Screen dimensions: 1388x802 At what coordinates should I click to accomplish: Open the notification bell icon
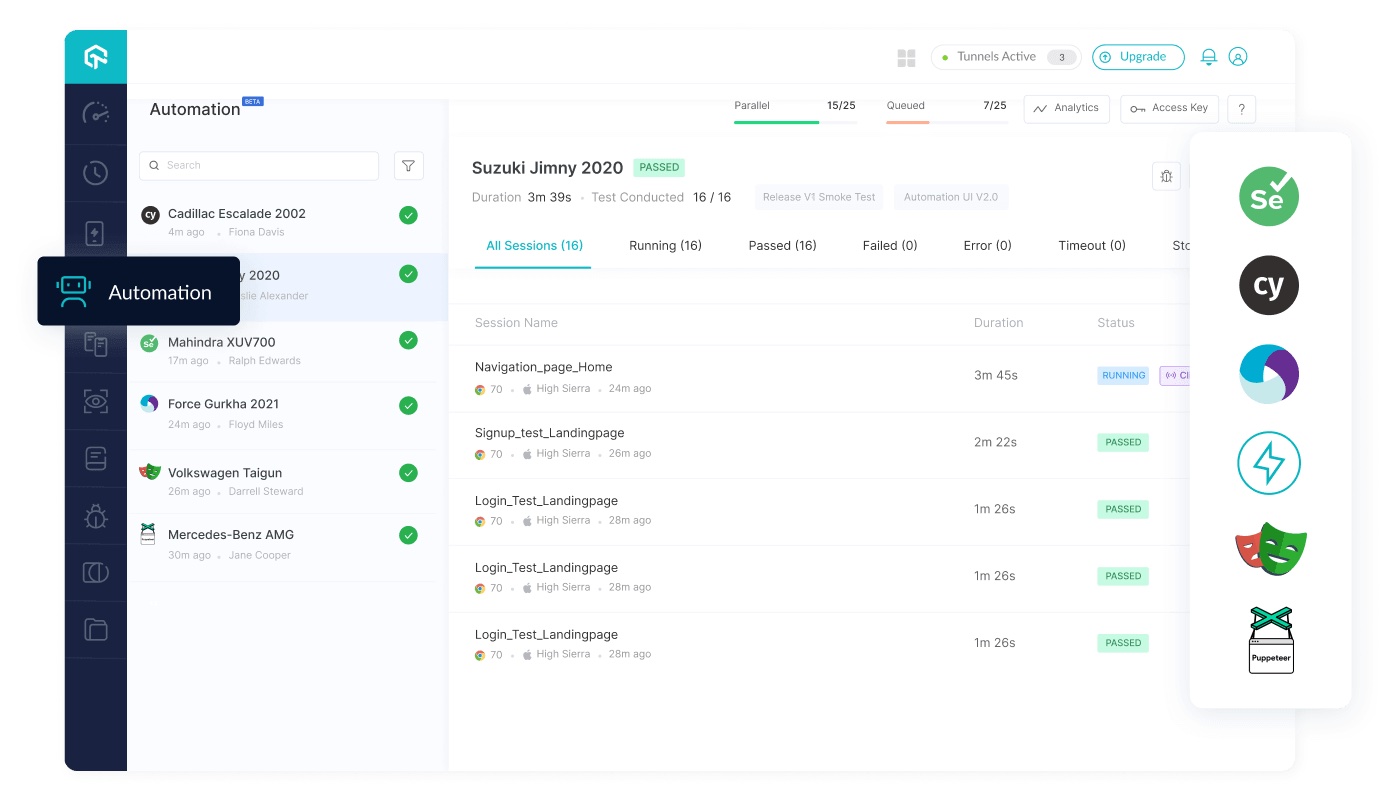click(1209, 57)
